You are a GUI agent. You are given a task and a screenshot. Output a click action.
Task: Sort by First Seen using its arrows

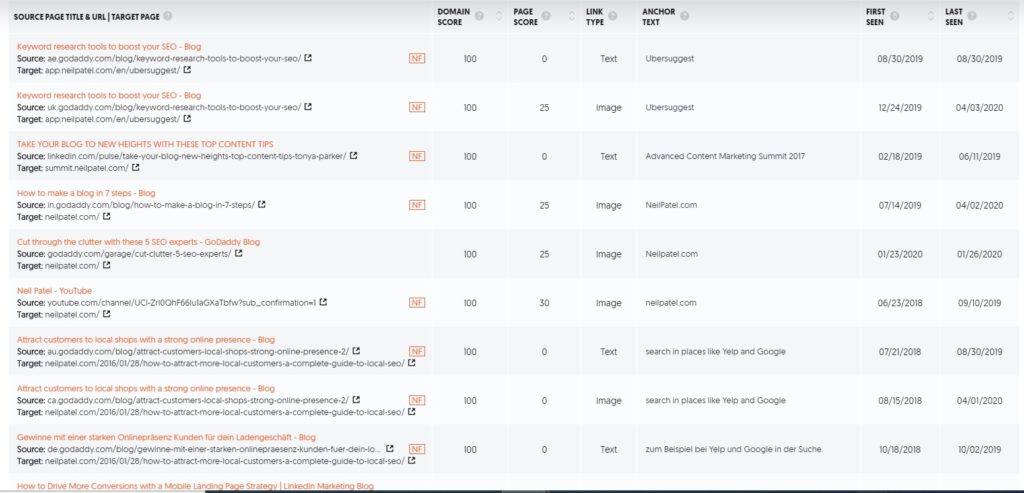[931, 16]
